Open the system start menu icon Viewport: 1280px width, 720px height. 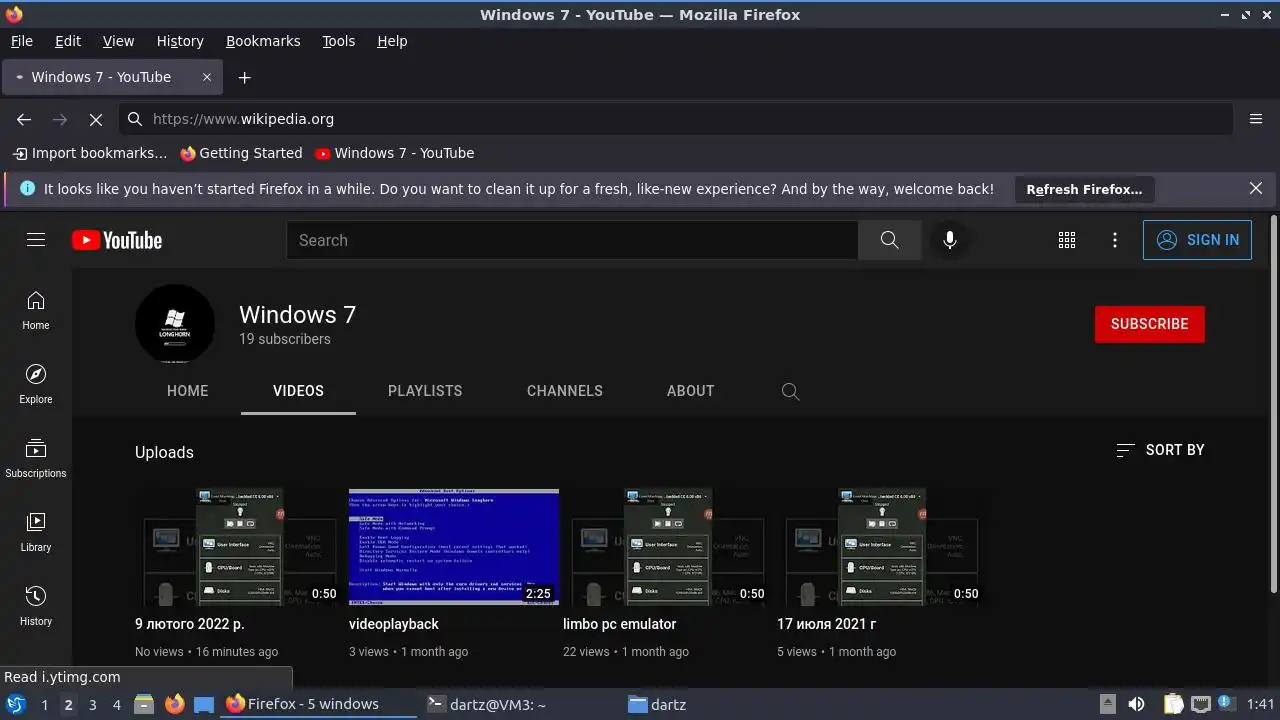(x=16, y=704)
